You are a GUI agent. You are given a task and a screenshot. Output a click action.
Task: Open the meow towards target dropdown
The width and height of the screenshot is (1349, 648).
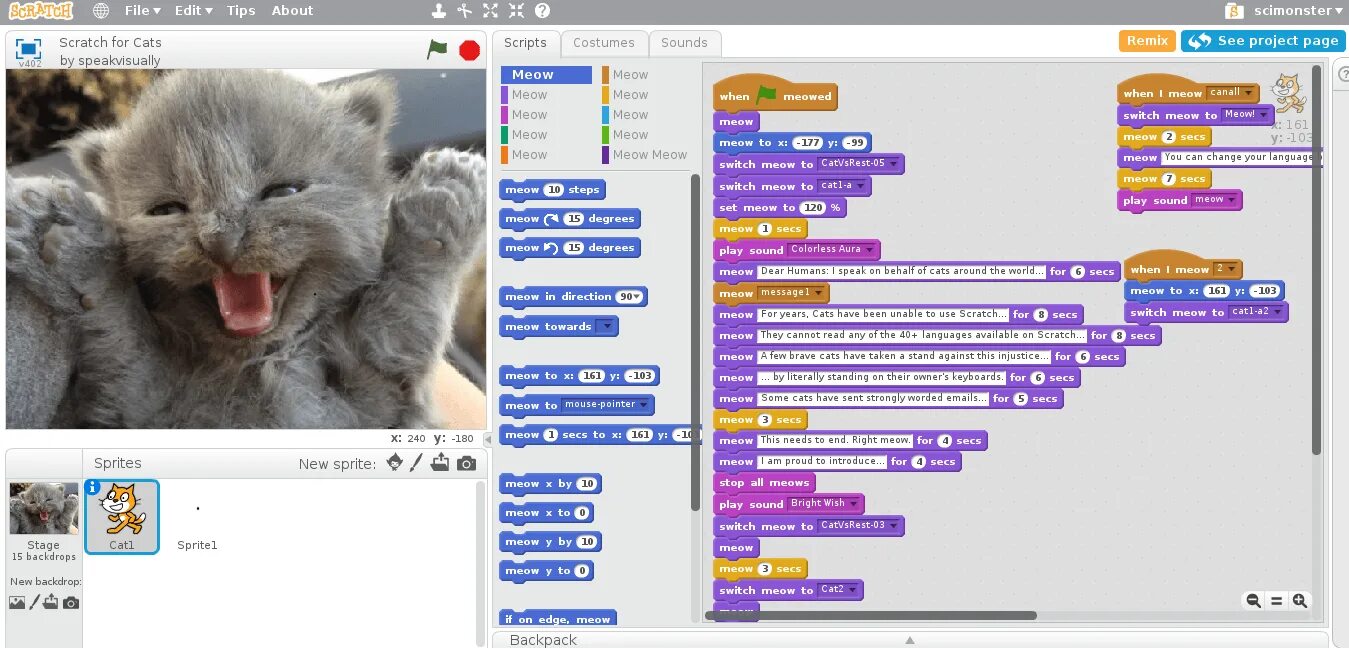605,326
